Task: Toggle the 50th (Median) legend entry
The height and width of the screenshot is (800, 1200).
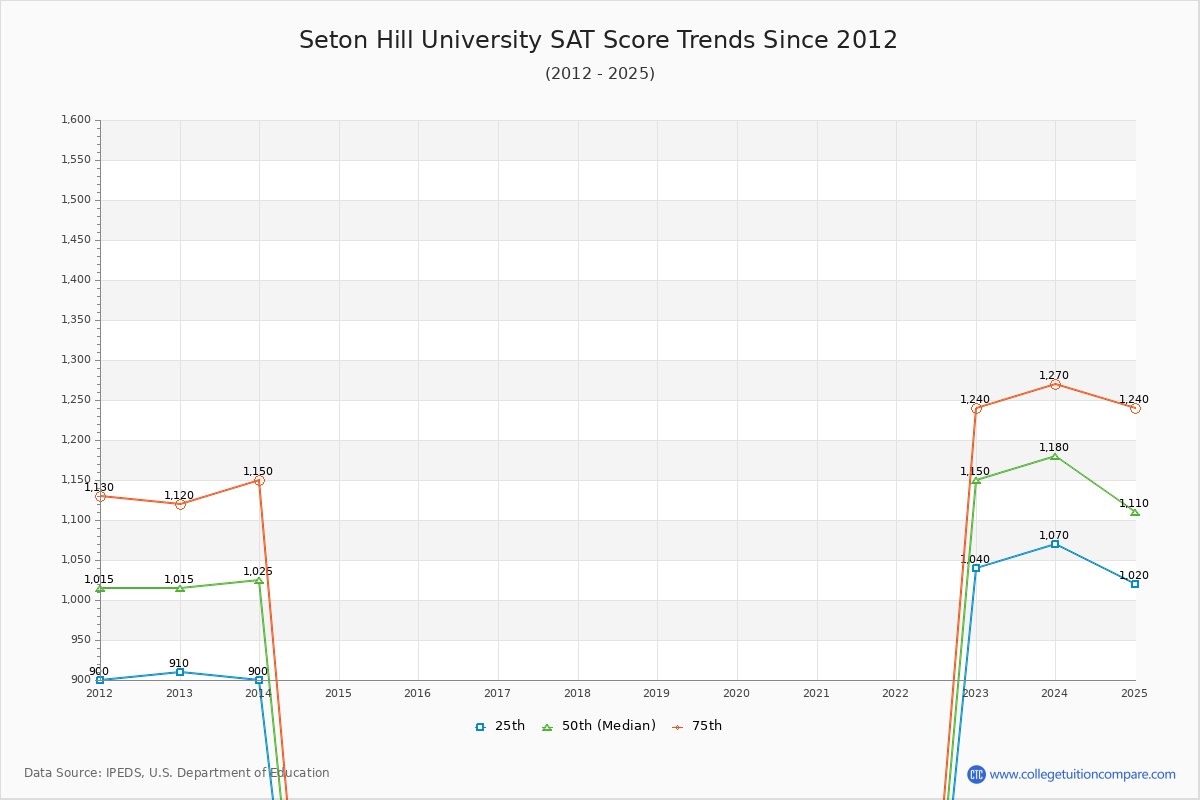Action: click(599, 726)
